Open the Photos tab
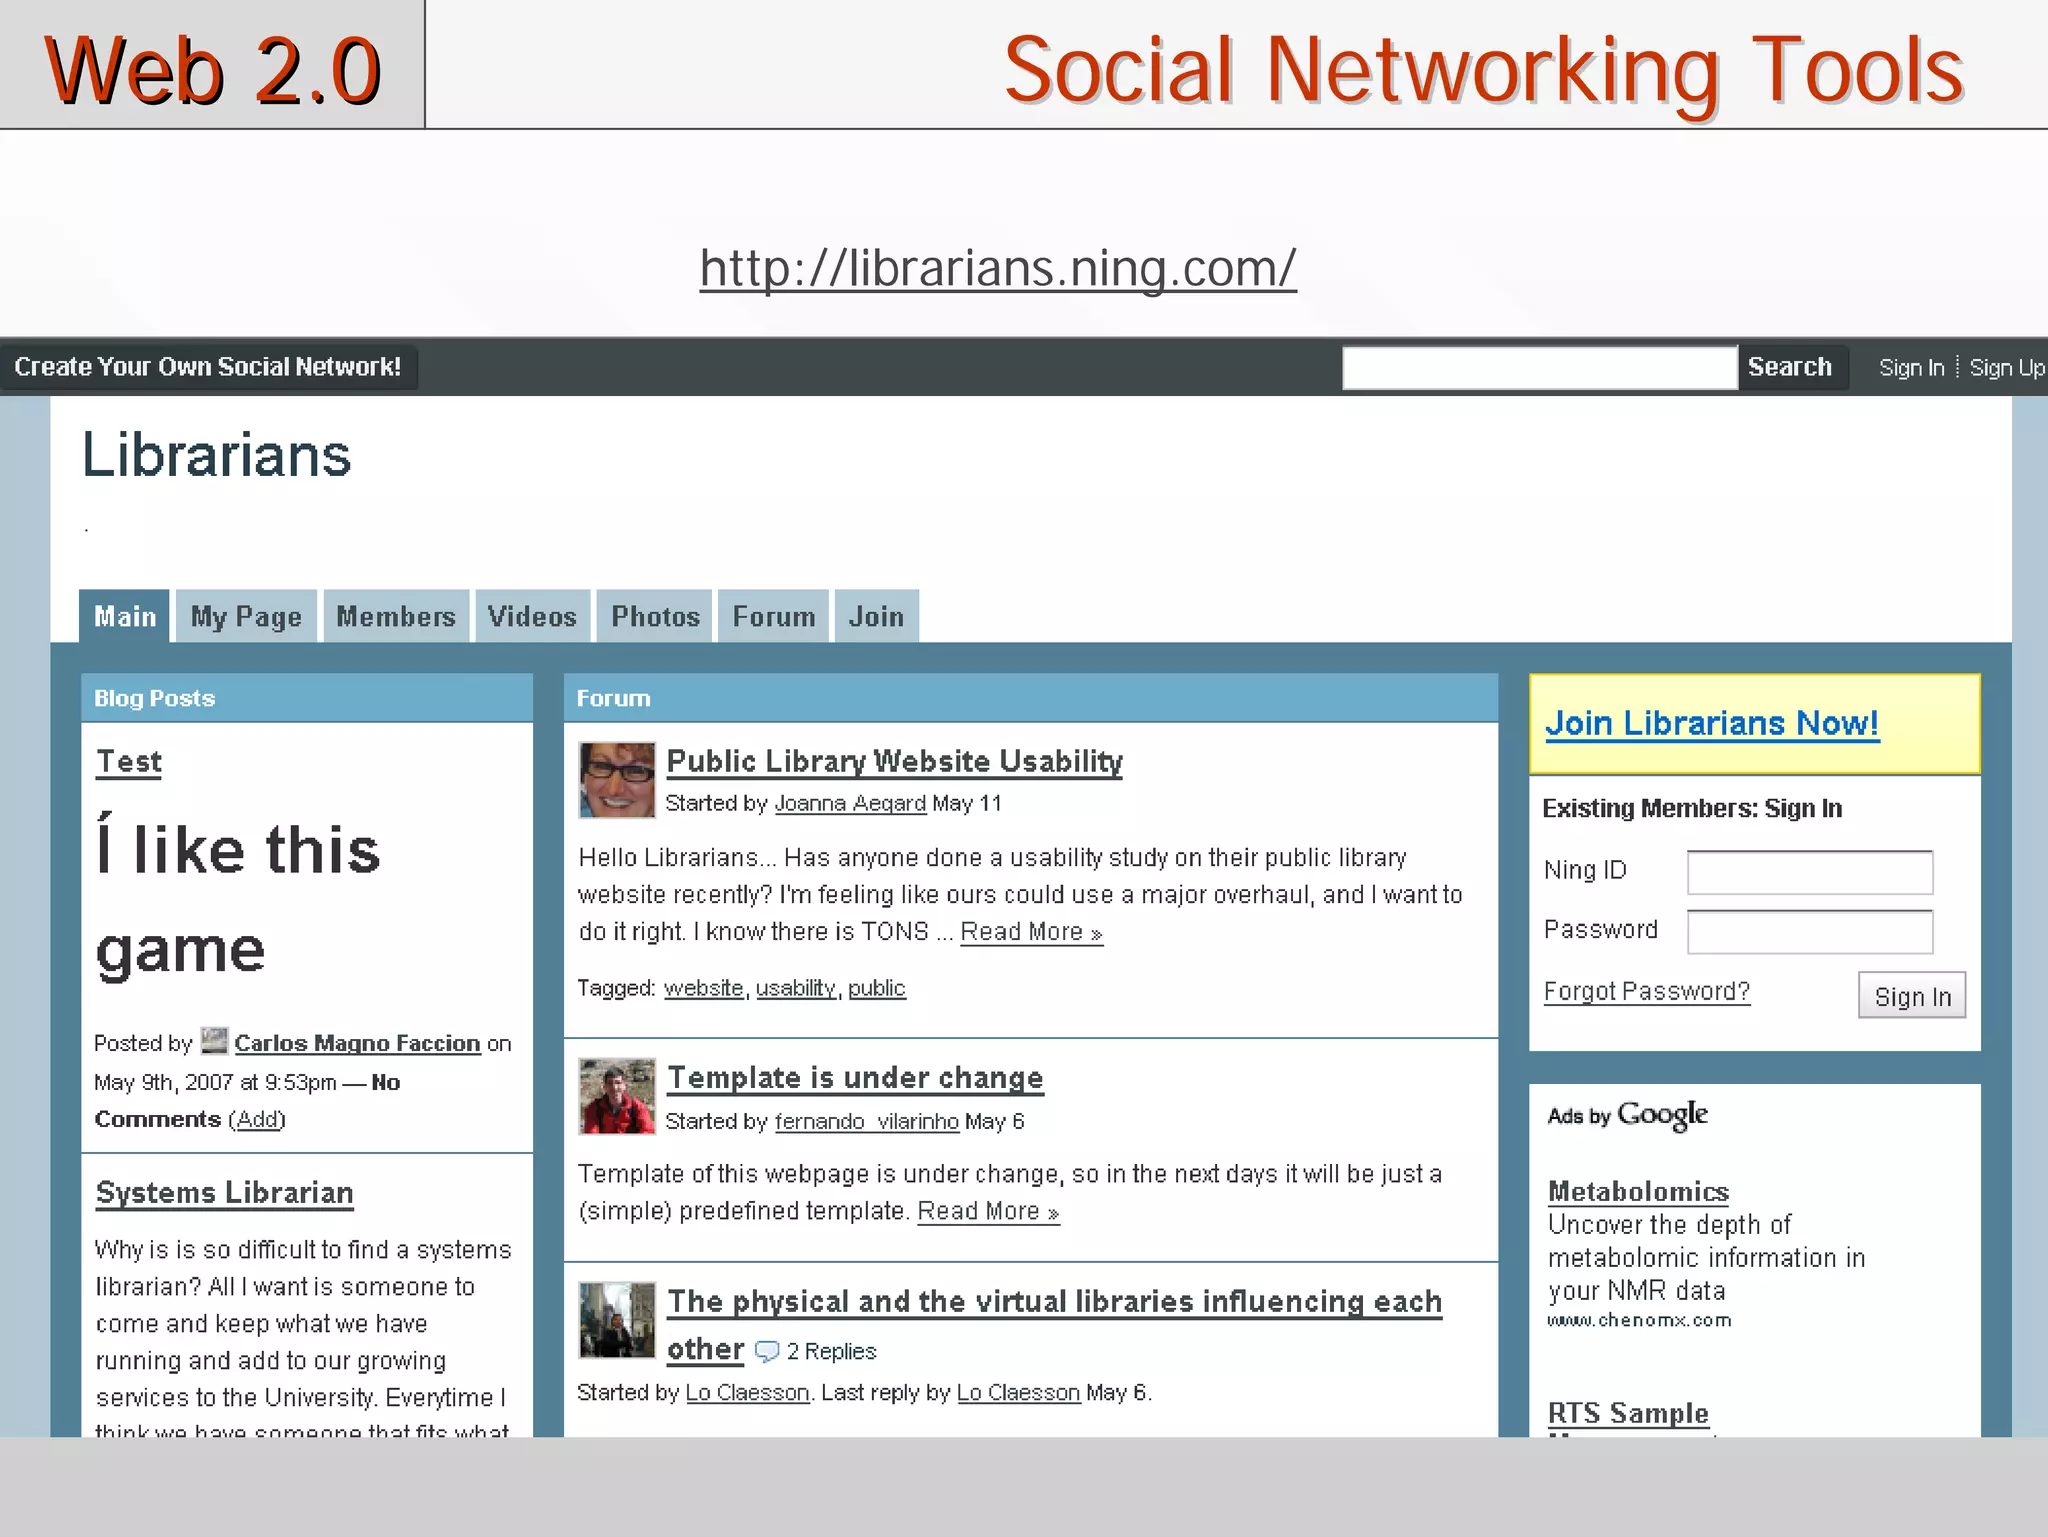The image size is (2048, 1537). tap(655, 617)
